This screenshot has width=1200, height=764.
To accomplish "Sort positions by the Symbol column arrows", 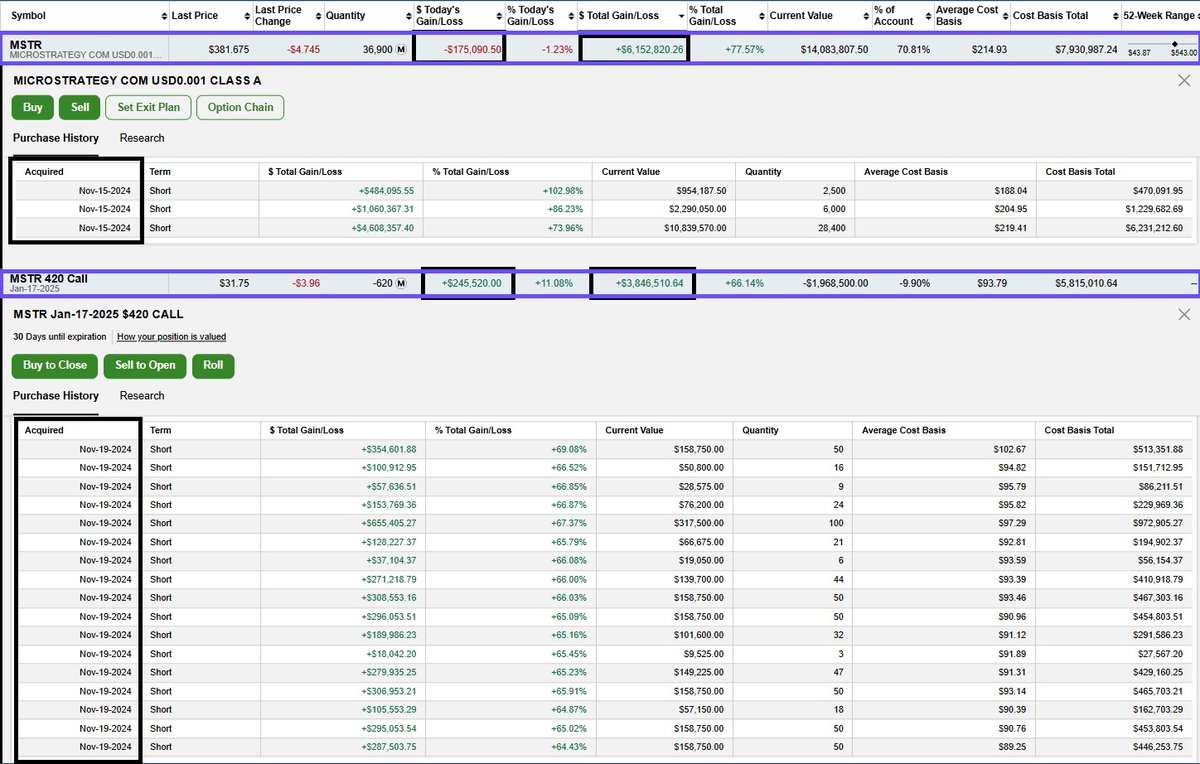I will click(162, 15).
